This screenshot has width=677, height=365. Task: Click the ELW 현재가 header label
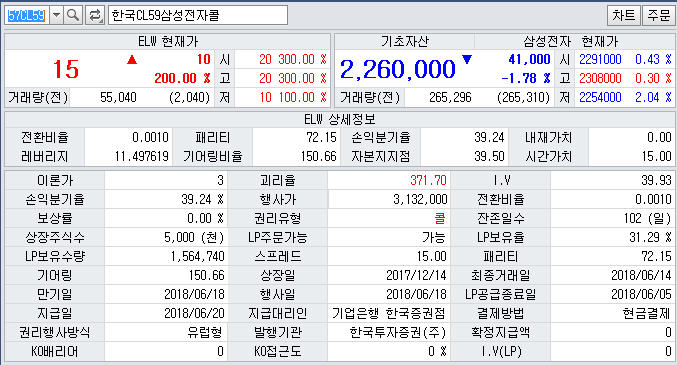coord(168,41)
